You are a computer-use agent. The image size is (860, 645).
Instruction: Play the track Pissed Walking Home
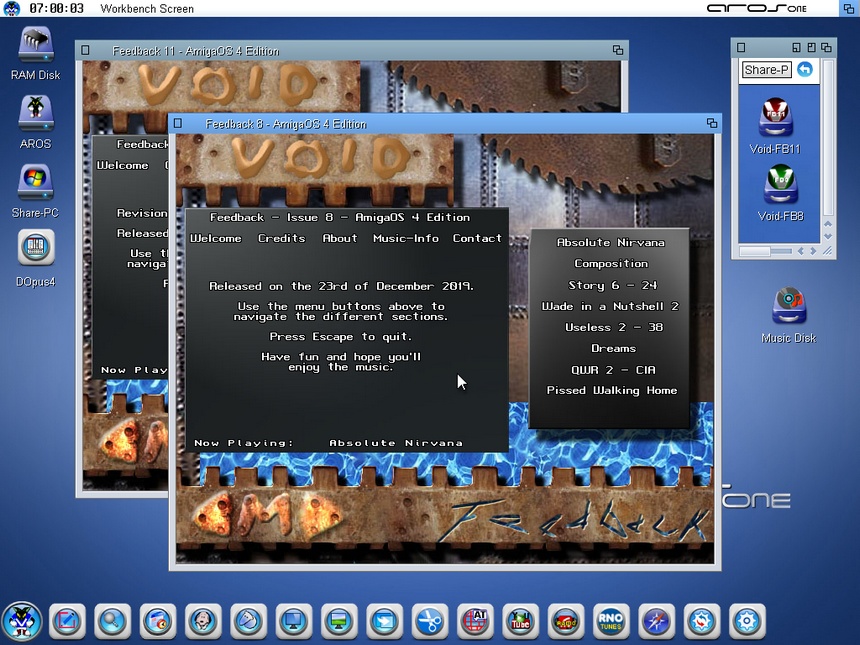pyautogui.click(x=610, y=390)
